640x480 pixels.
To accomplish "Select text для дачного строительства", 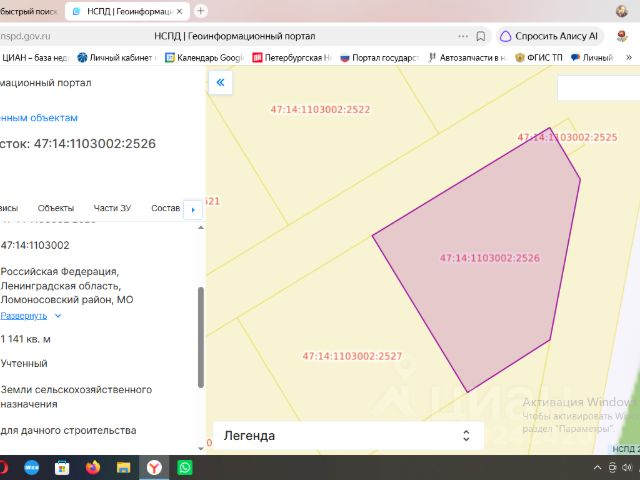I will (68, 430).
